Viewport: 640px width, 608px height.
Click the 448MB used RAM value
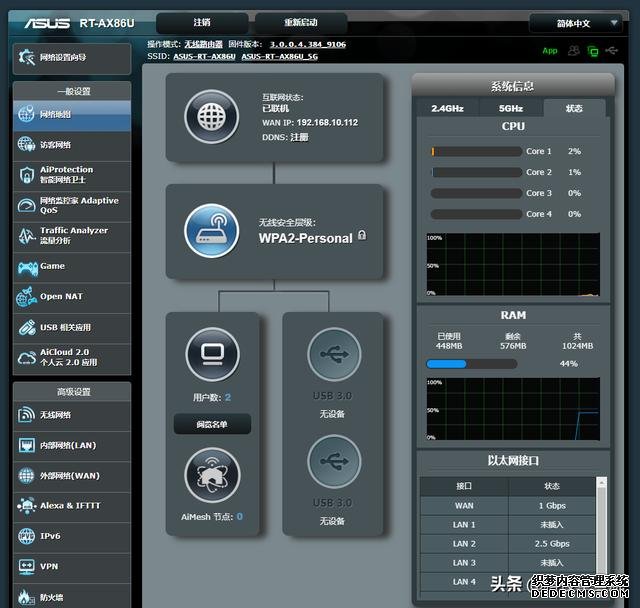(x=449, y=346)
